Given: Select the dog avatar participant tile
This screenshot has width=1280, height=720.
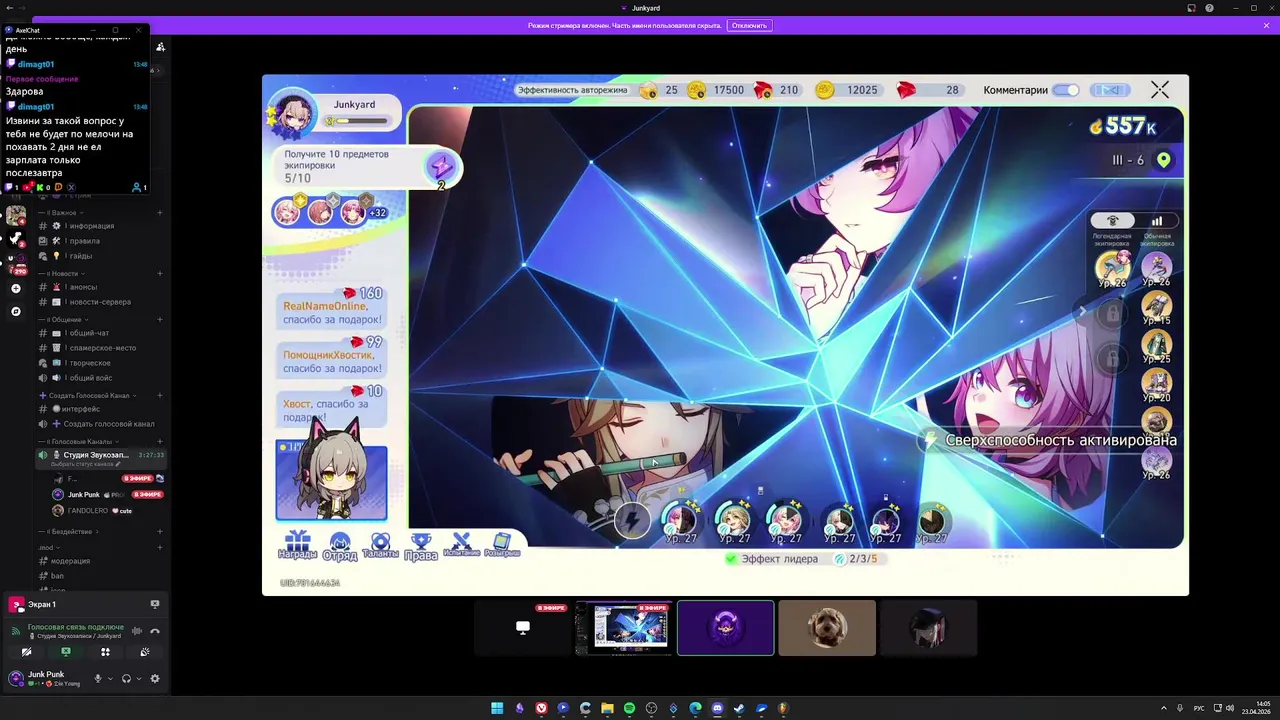Looking at the screenshot, I should pyautogui.click(x=827, y=628).
